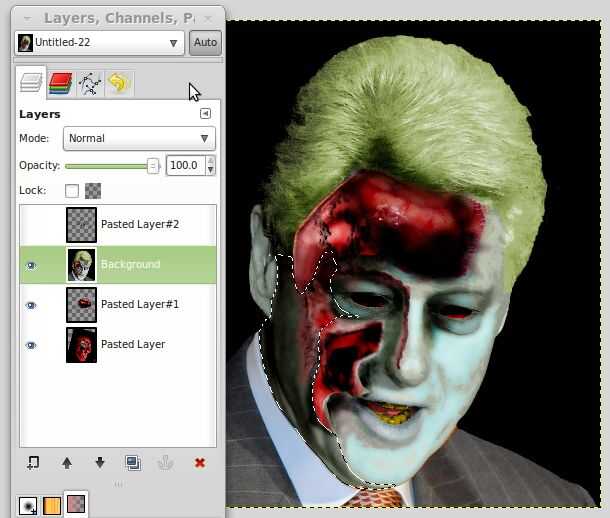Select the Background layer thumbnail
The width and height of the screenshot is (610, 518).
coord(81,265)
